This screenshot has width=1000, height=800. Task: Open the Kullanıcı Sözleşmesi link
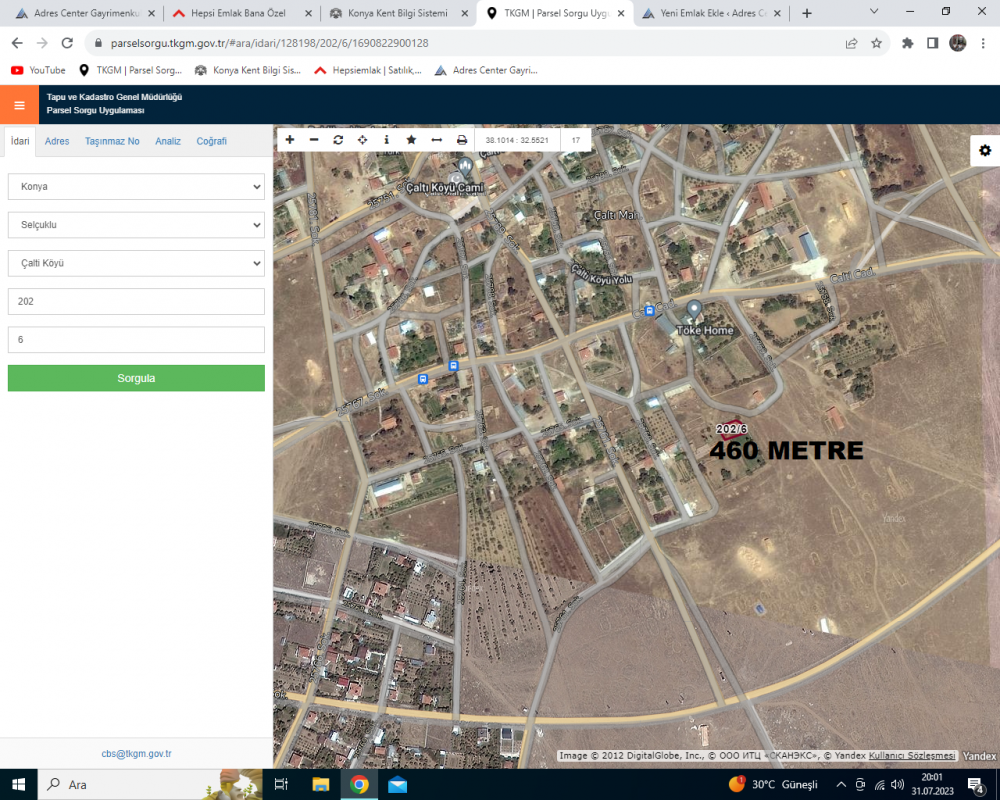click(912, 755)
